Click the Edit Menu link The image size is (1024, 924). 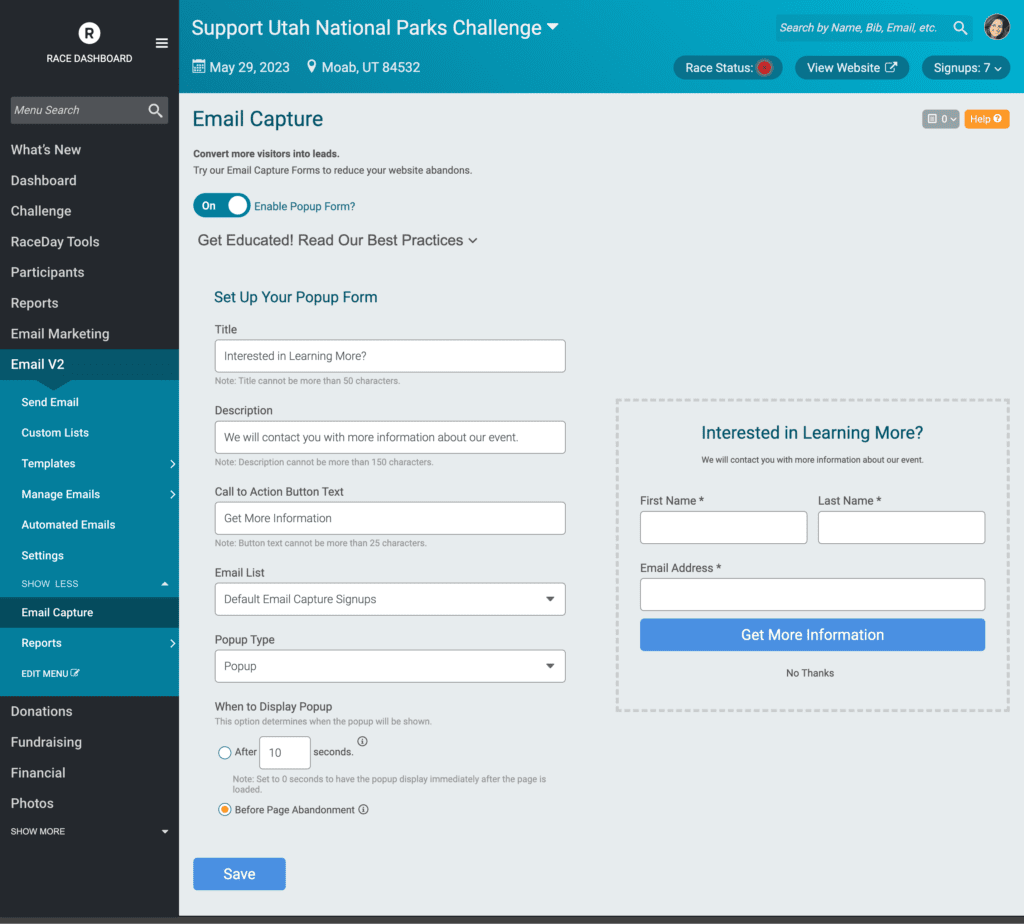pyautogui.click(x=50, y=673)
